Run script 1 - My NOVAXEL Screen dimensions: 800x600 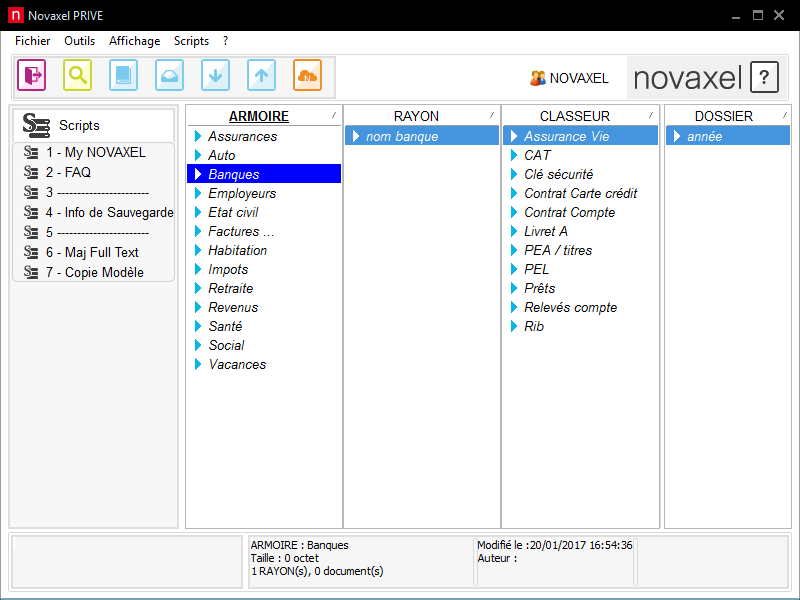point(96,152)
